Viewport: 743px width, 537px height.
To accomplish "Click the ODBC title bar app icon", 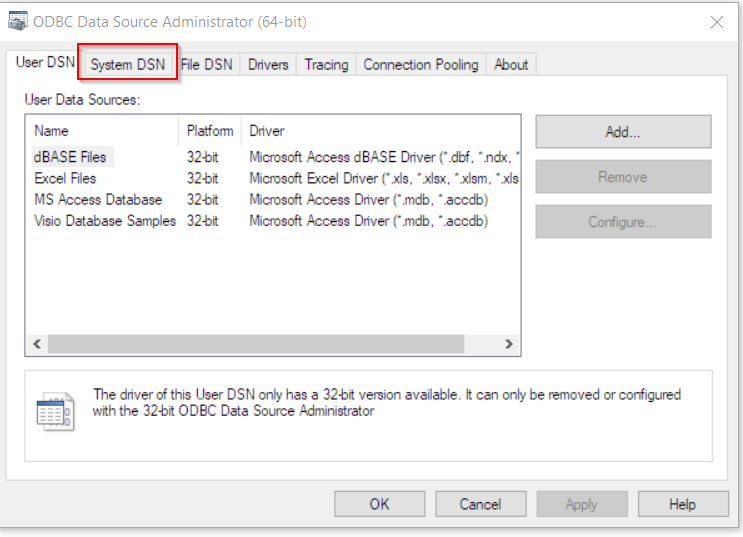I will pos(17,22).
